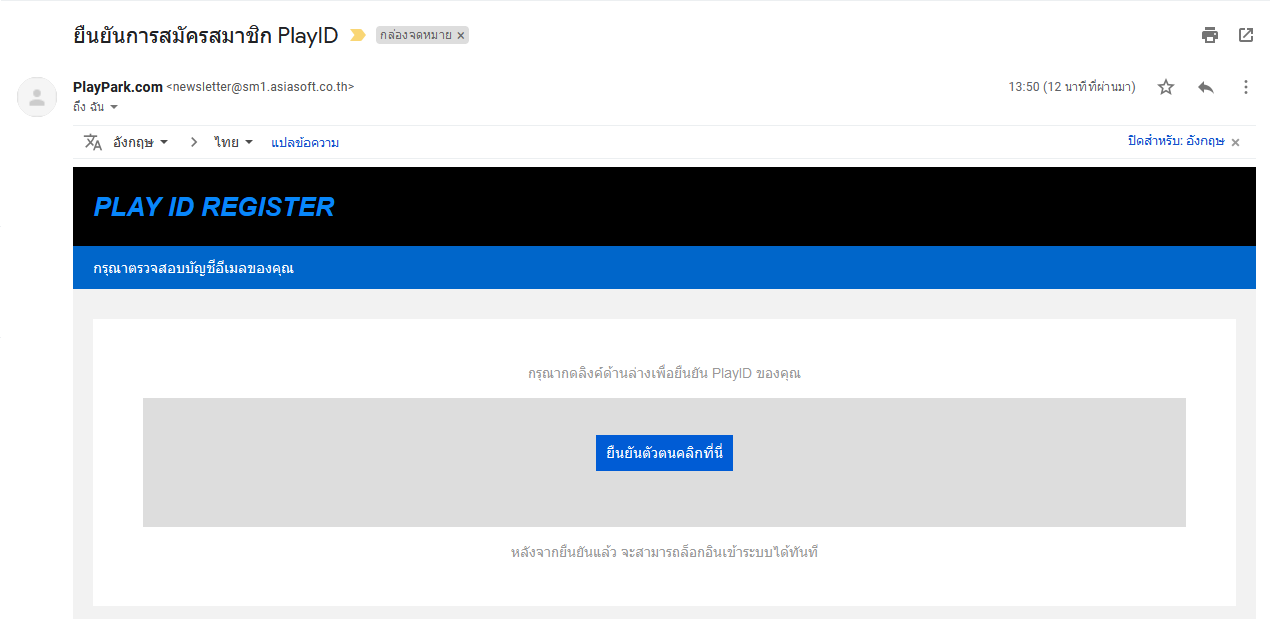Click the sender address newsletter@sm1.asiasoft.co.th

coord(260,87)
